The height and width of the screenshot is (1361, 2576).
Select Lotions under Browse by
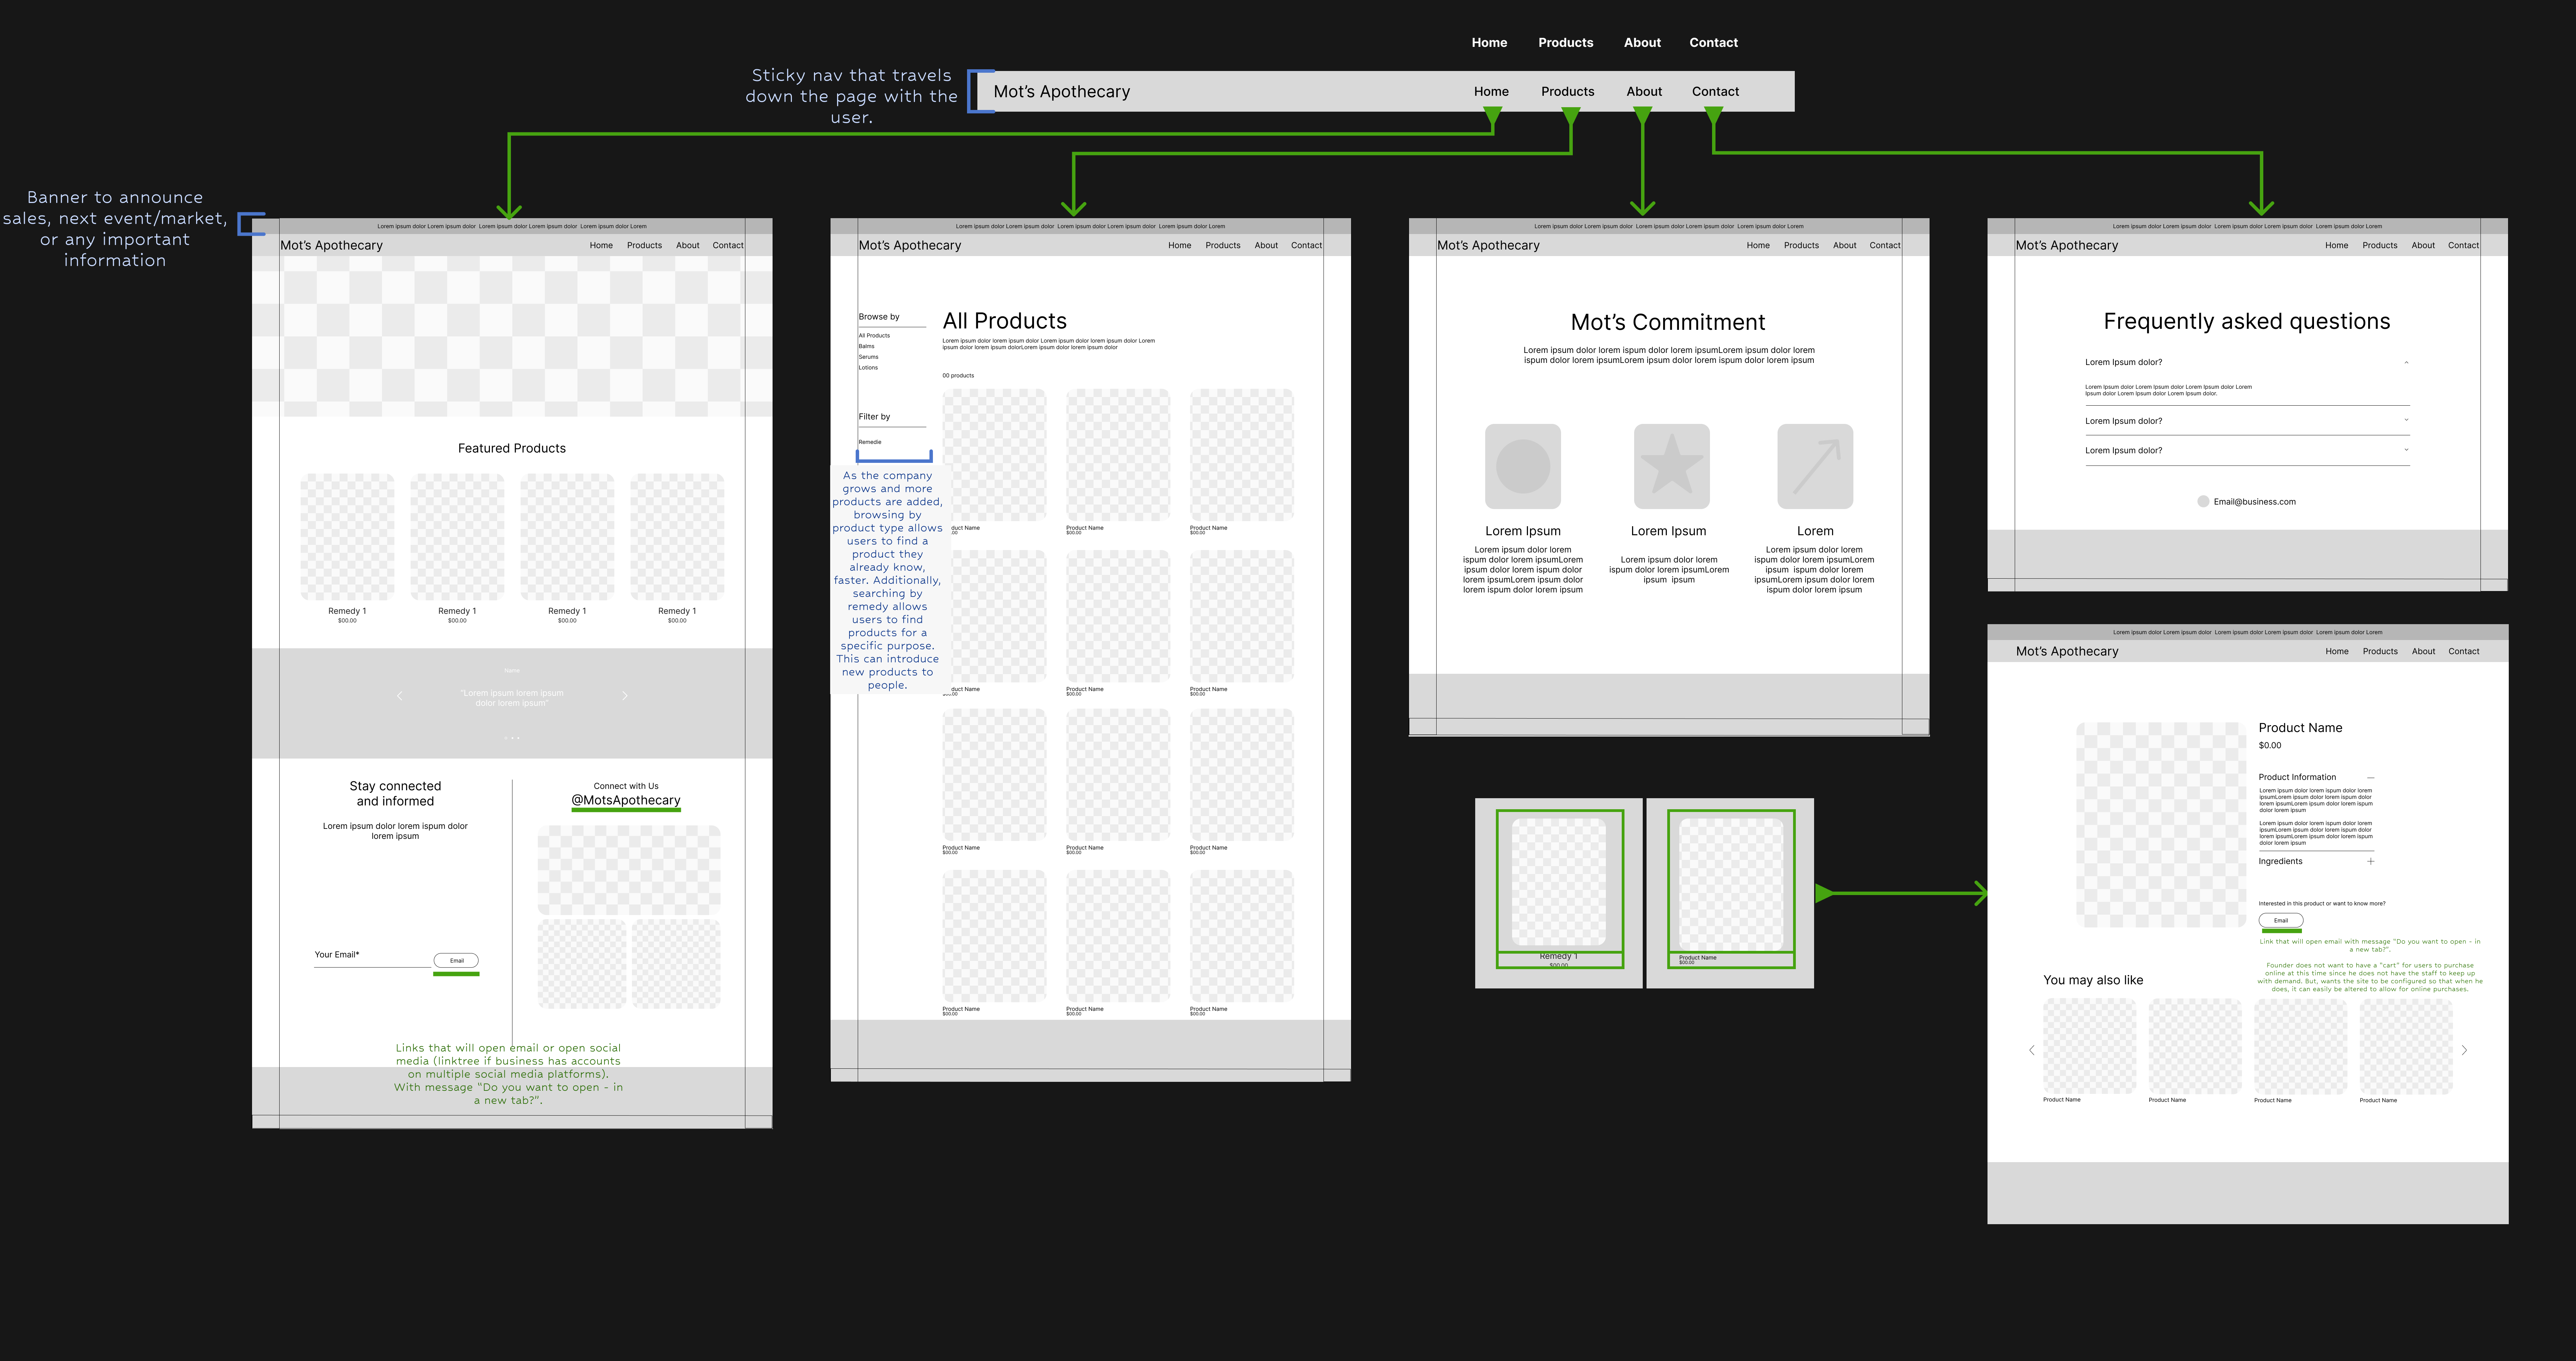pyautogui.click(x=868, y=368)
